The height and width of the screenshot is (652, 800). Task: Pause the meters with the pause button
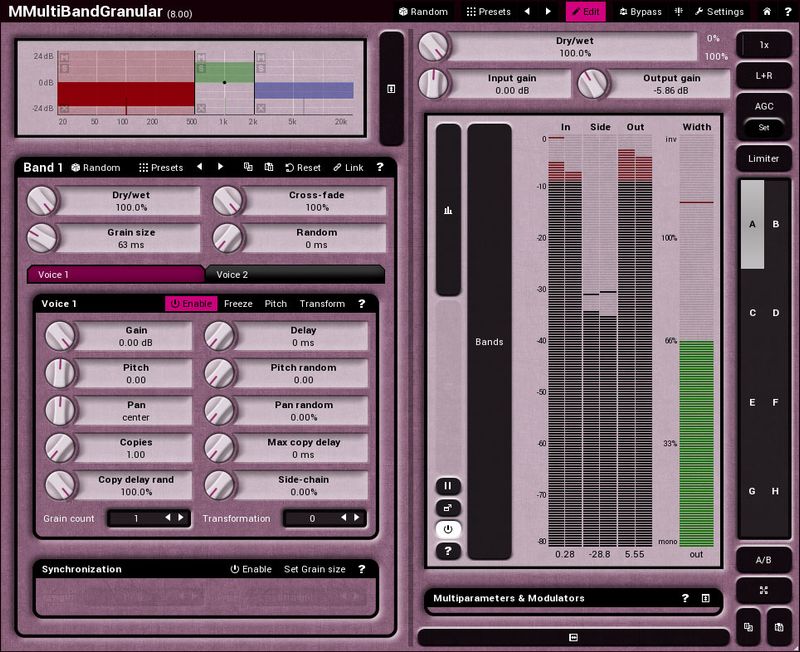(448, 486)
